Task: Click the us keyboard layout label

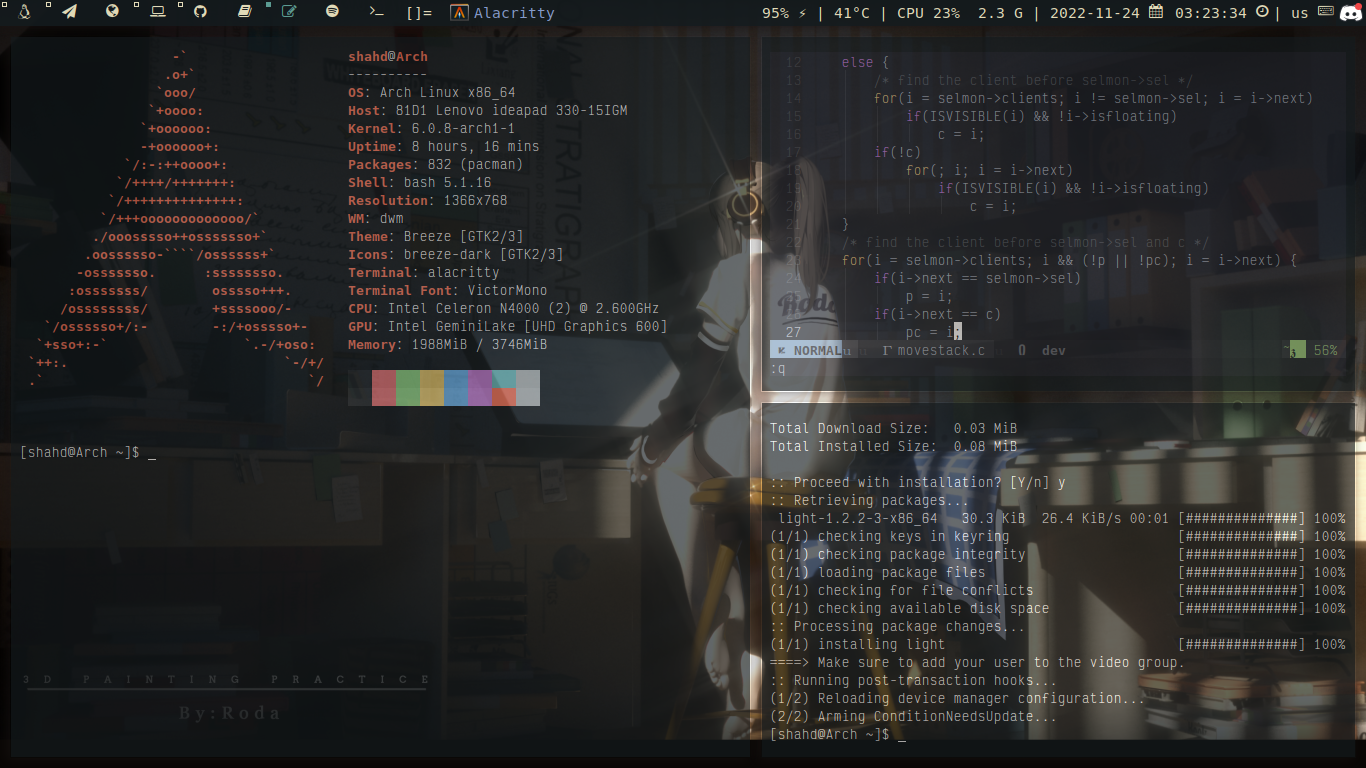Action: (x=1300, y=13)
